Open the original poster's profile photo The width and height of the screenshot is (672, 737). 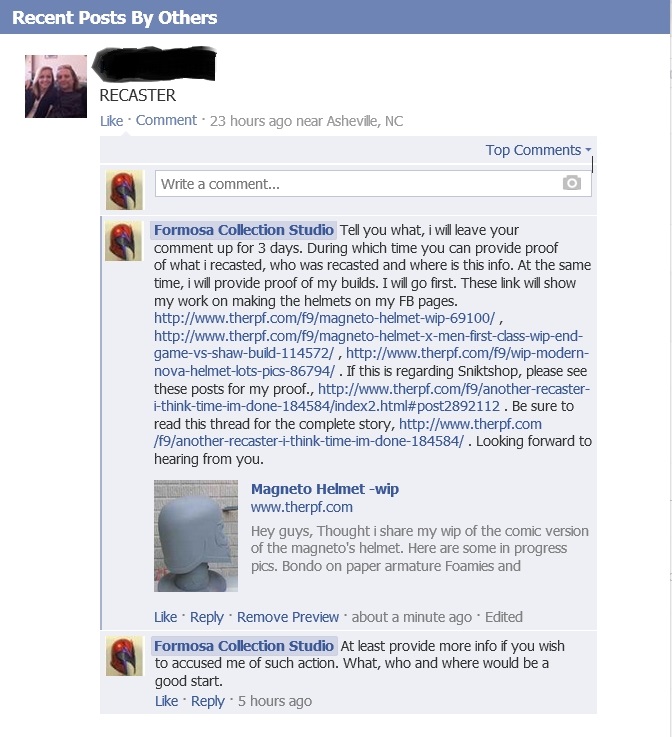coord(56,86)
